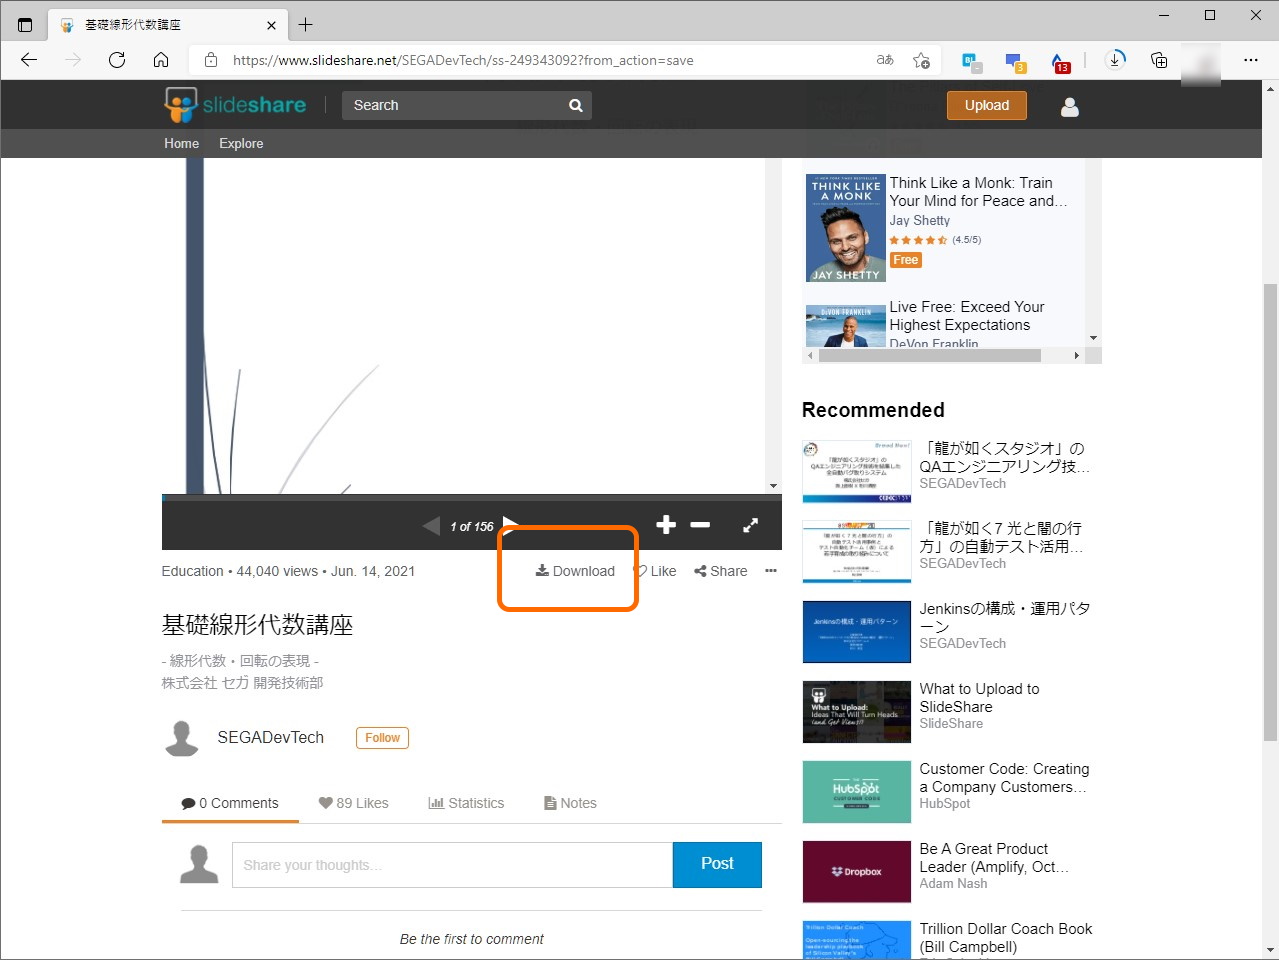Zoom in on the slide with the plus icon
The image size is (1279, 960).
tap(665, 524)
